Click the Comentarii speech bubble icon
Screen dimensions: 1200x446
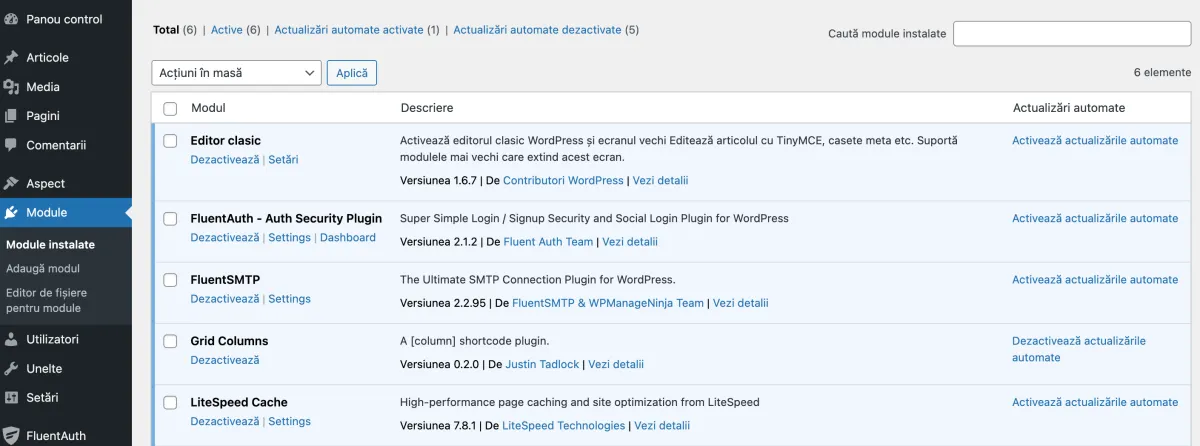click(11, 145)
